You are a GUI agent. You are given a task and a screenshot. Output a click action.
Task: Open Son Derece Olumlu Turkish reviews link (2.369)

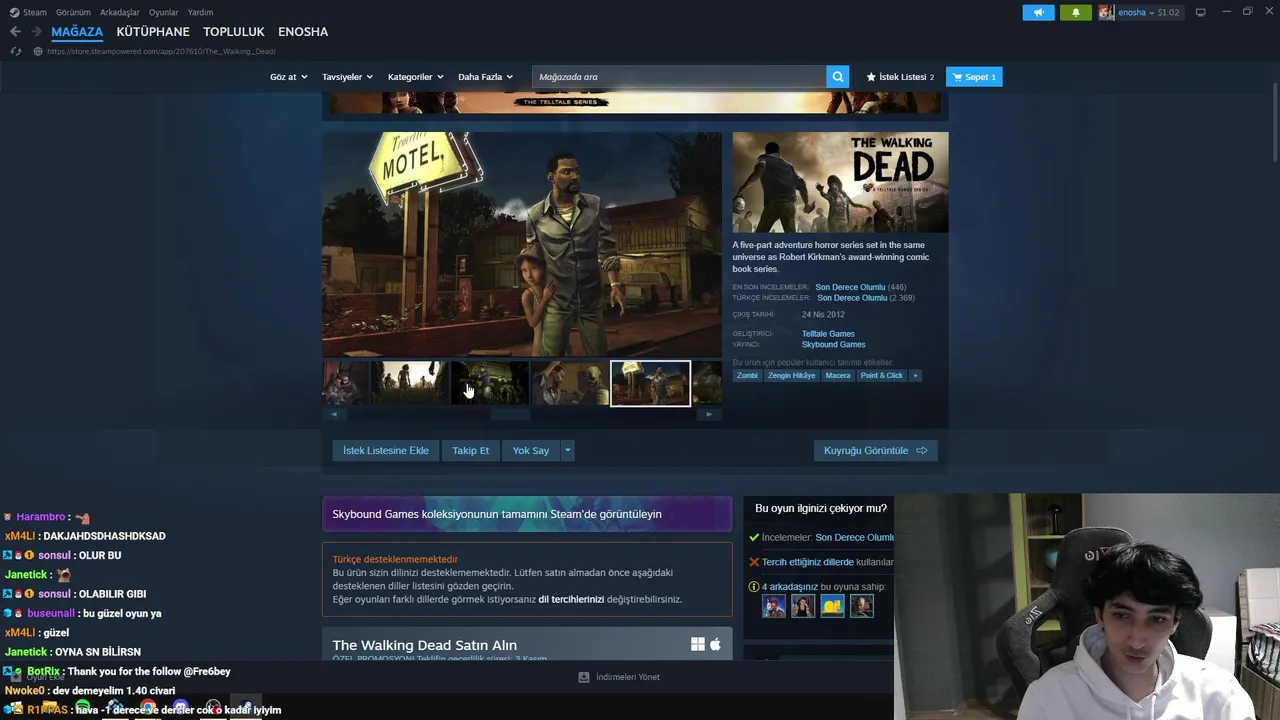852,298
